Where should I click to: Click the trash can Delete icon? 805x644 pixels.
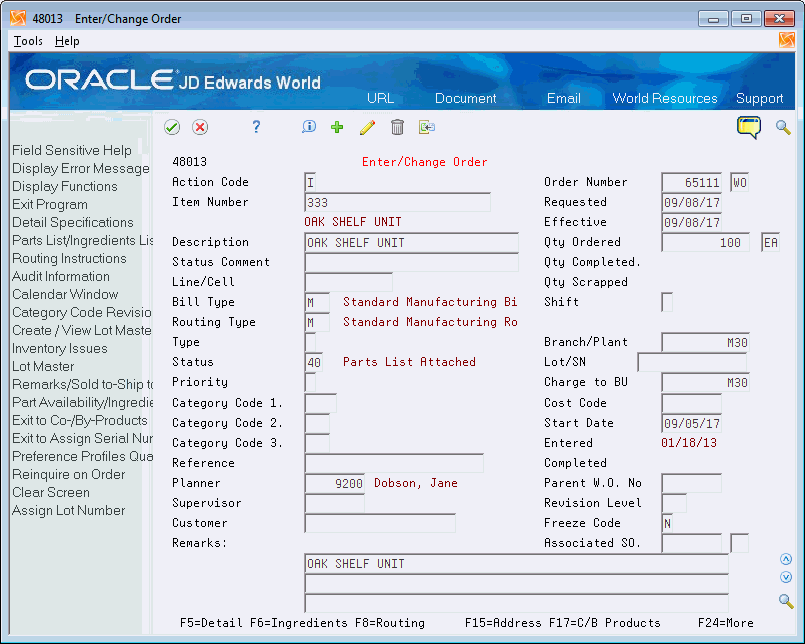[397, 127]
